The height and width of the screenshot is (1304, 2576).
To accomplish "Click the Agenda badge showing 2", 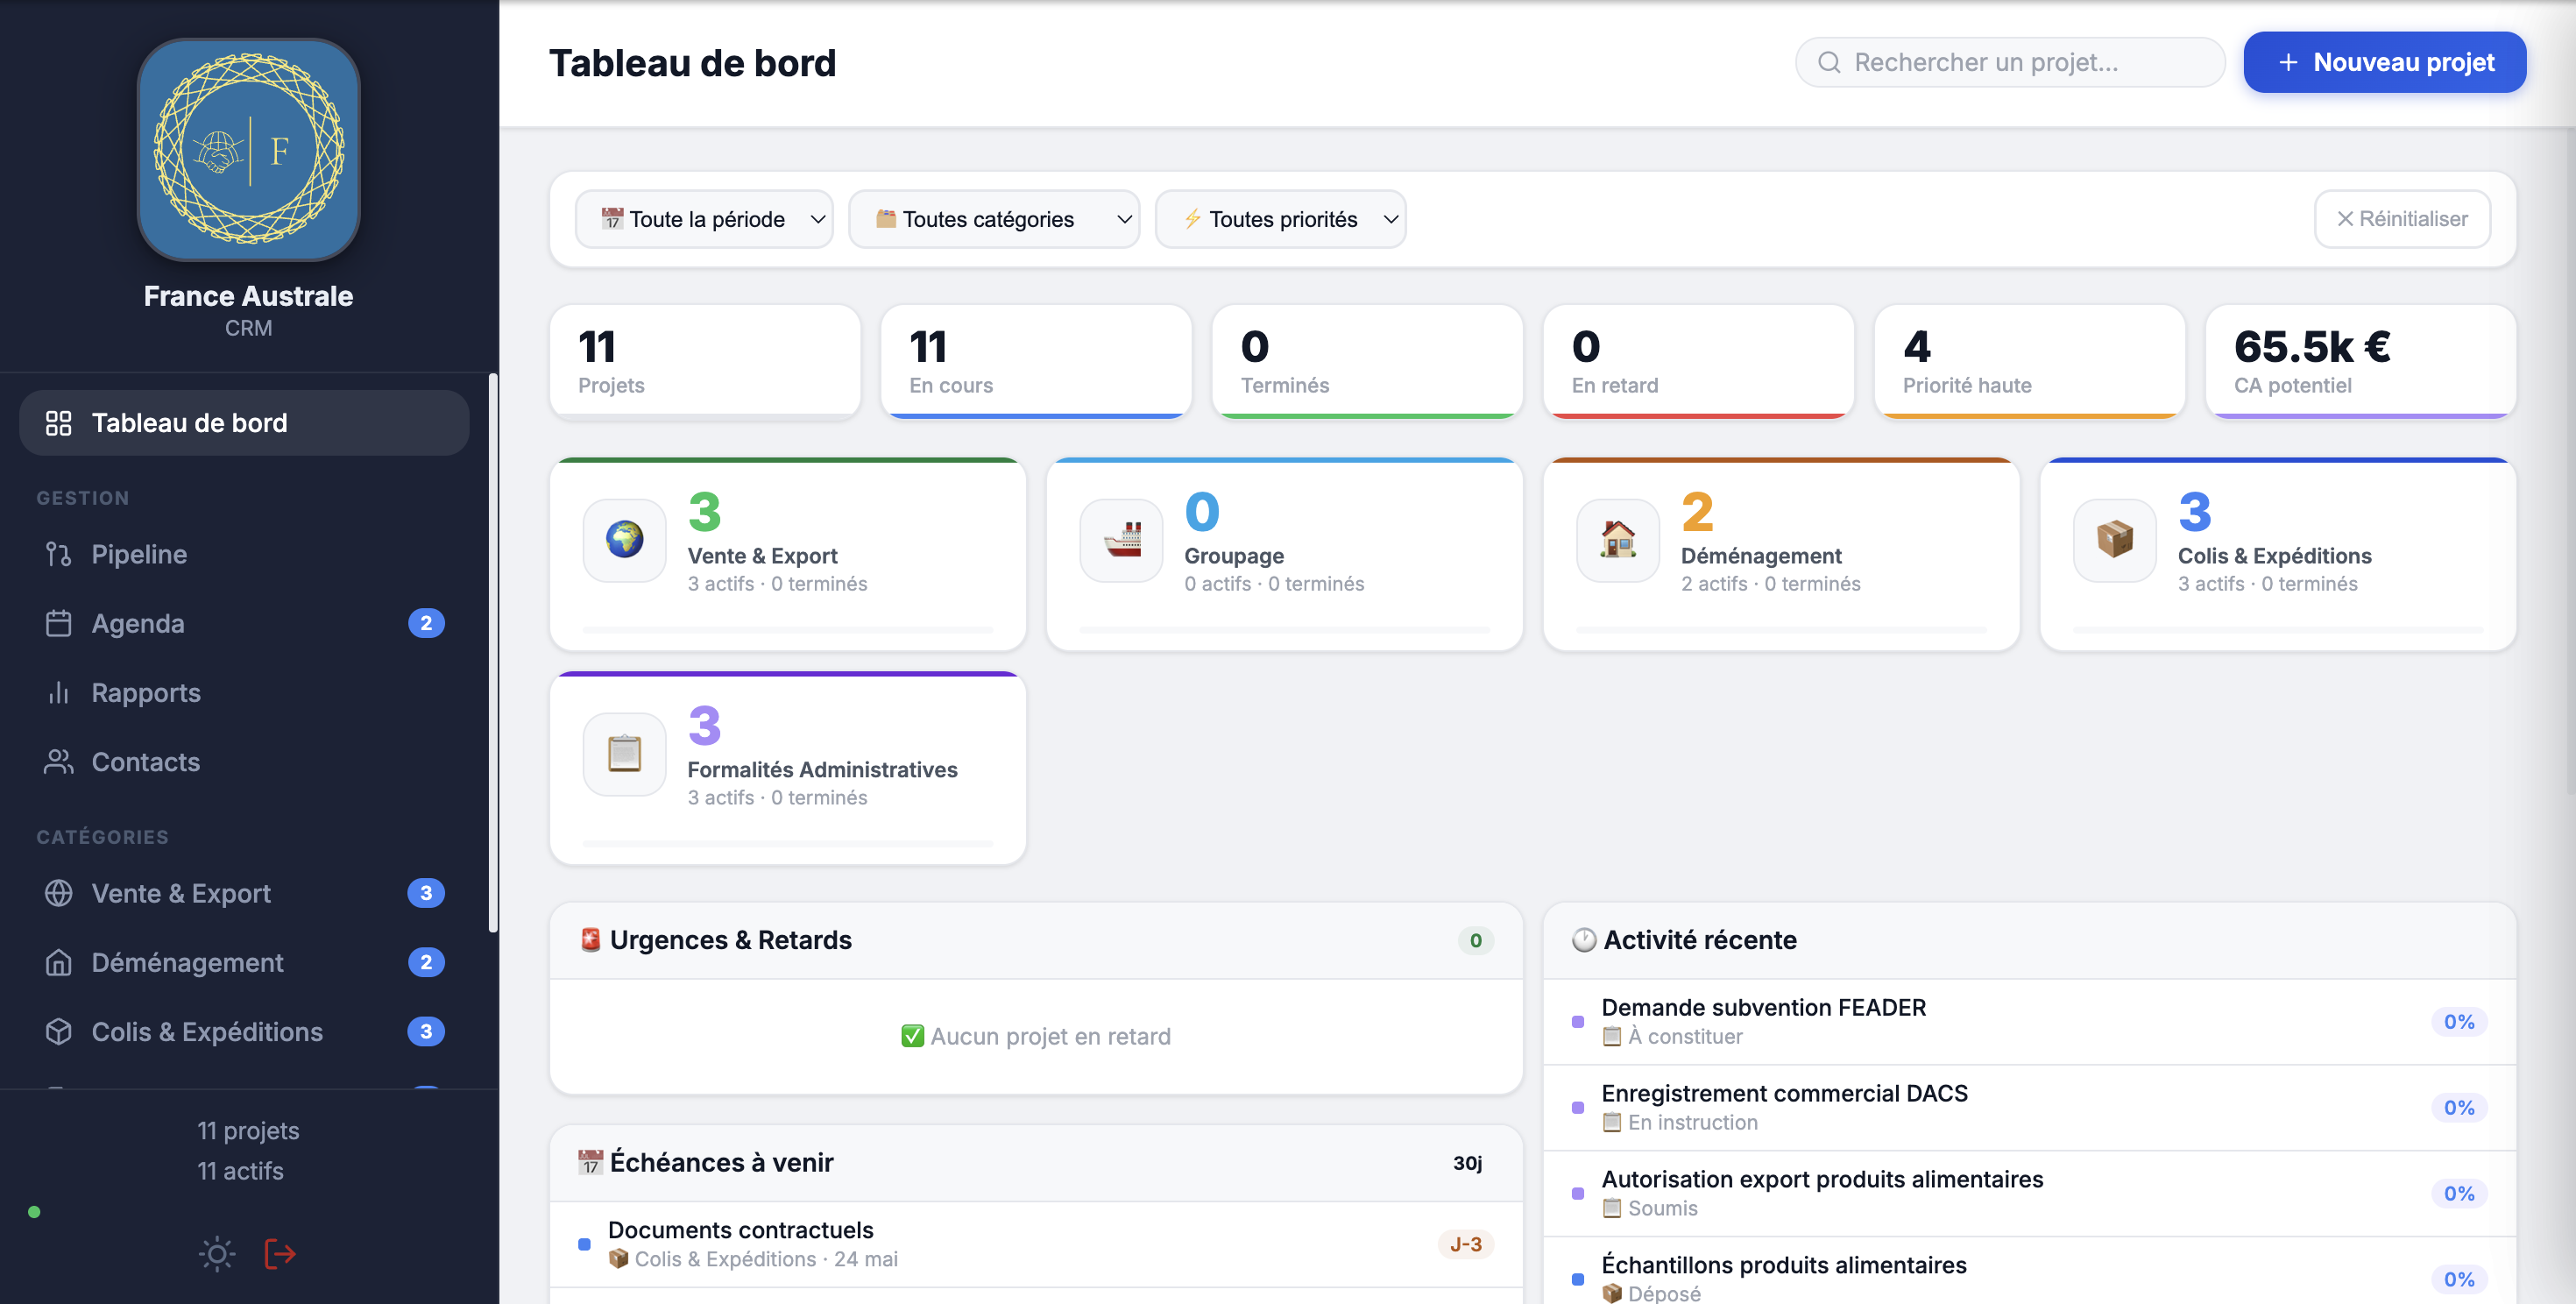I will pos(426,623).
